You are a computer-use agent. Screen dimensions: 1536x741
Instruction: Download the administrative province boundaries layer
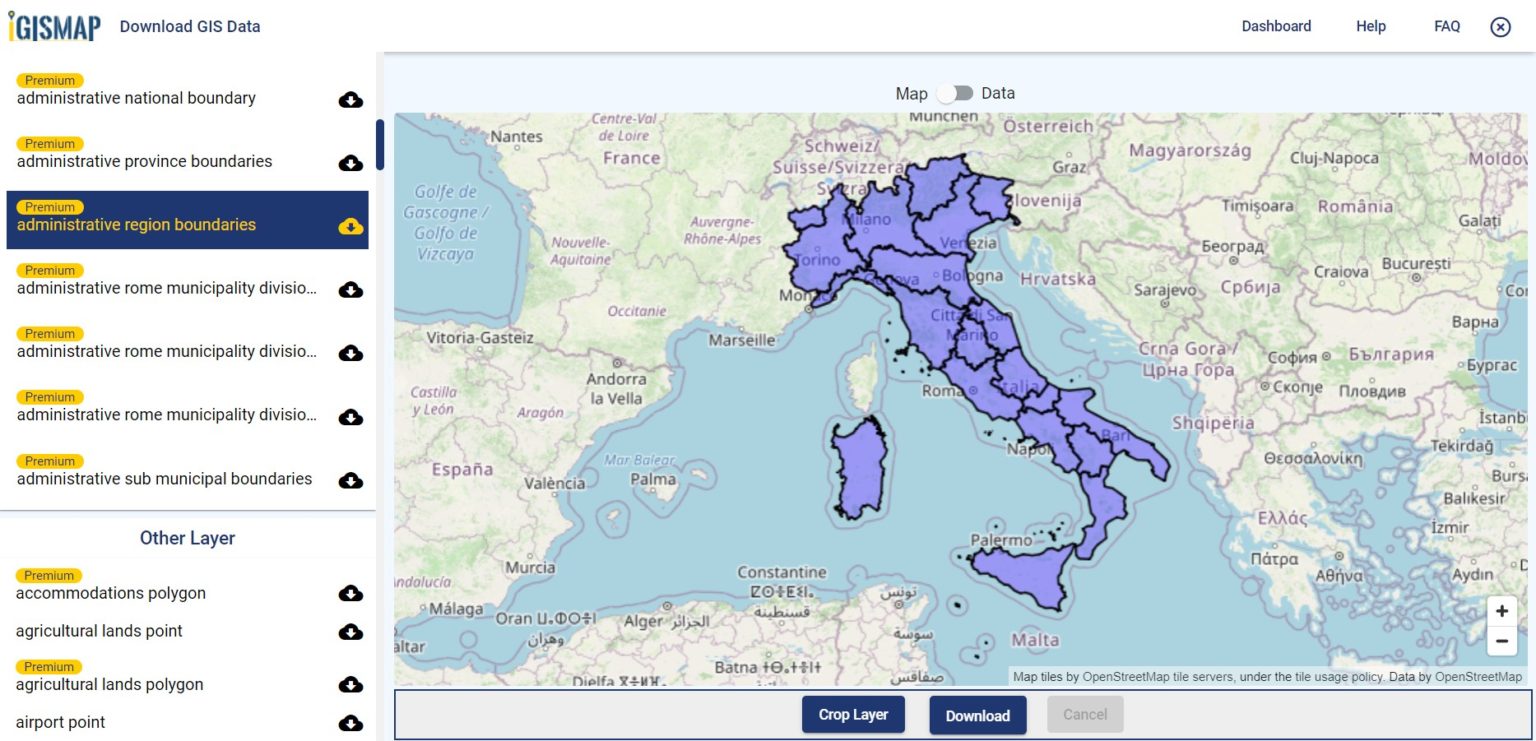351,161
